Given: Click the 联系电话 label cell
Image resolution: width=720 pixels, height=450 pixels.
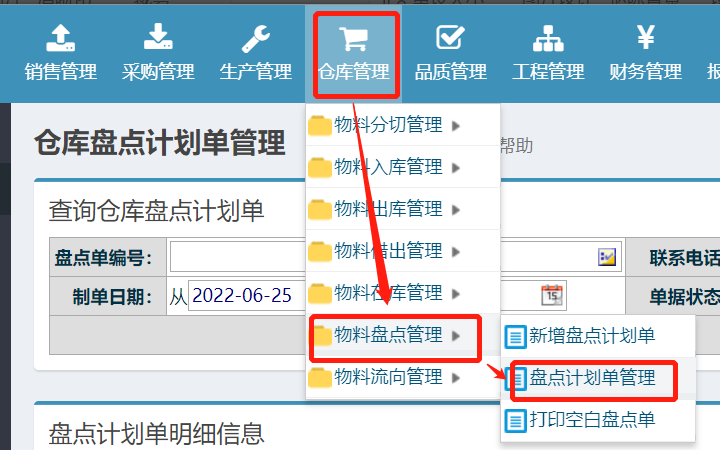Looking at the screenshot, I should (x=673, y=258).
